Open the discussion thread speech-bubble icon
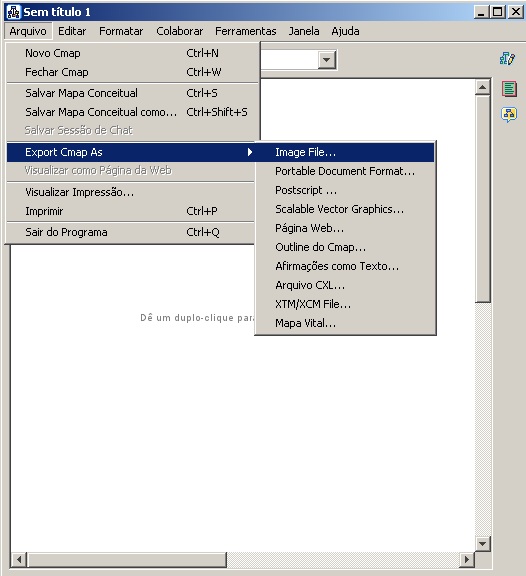 (x=509, y=115)
